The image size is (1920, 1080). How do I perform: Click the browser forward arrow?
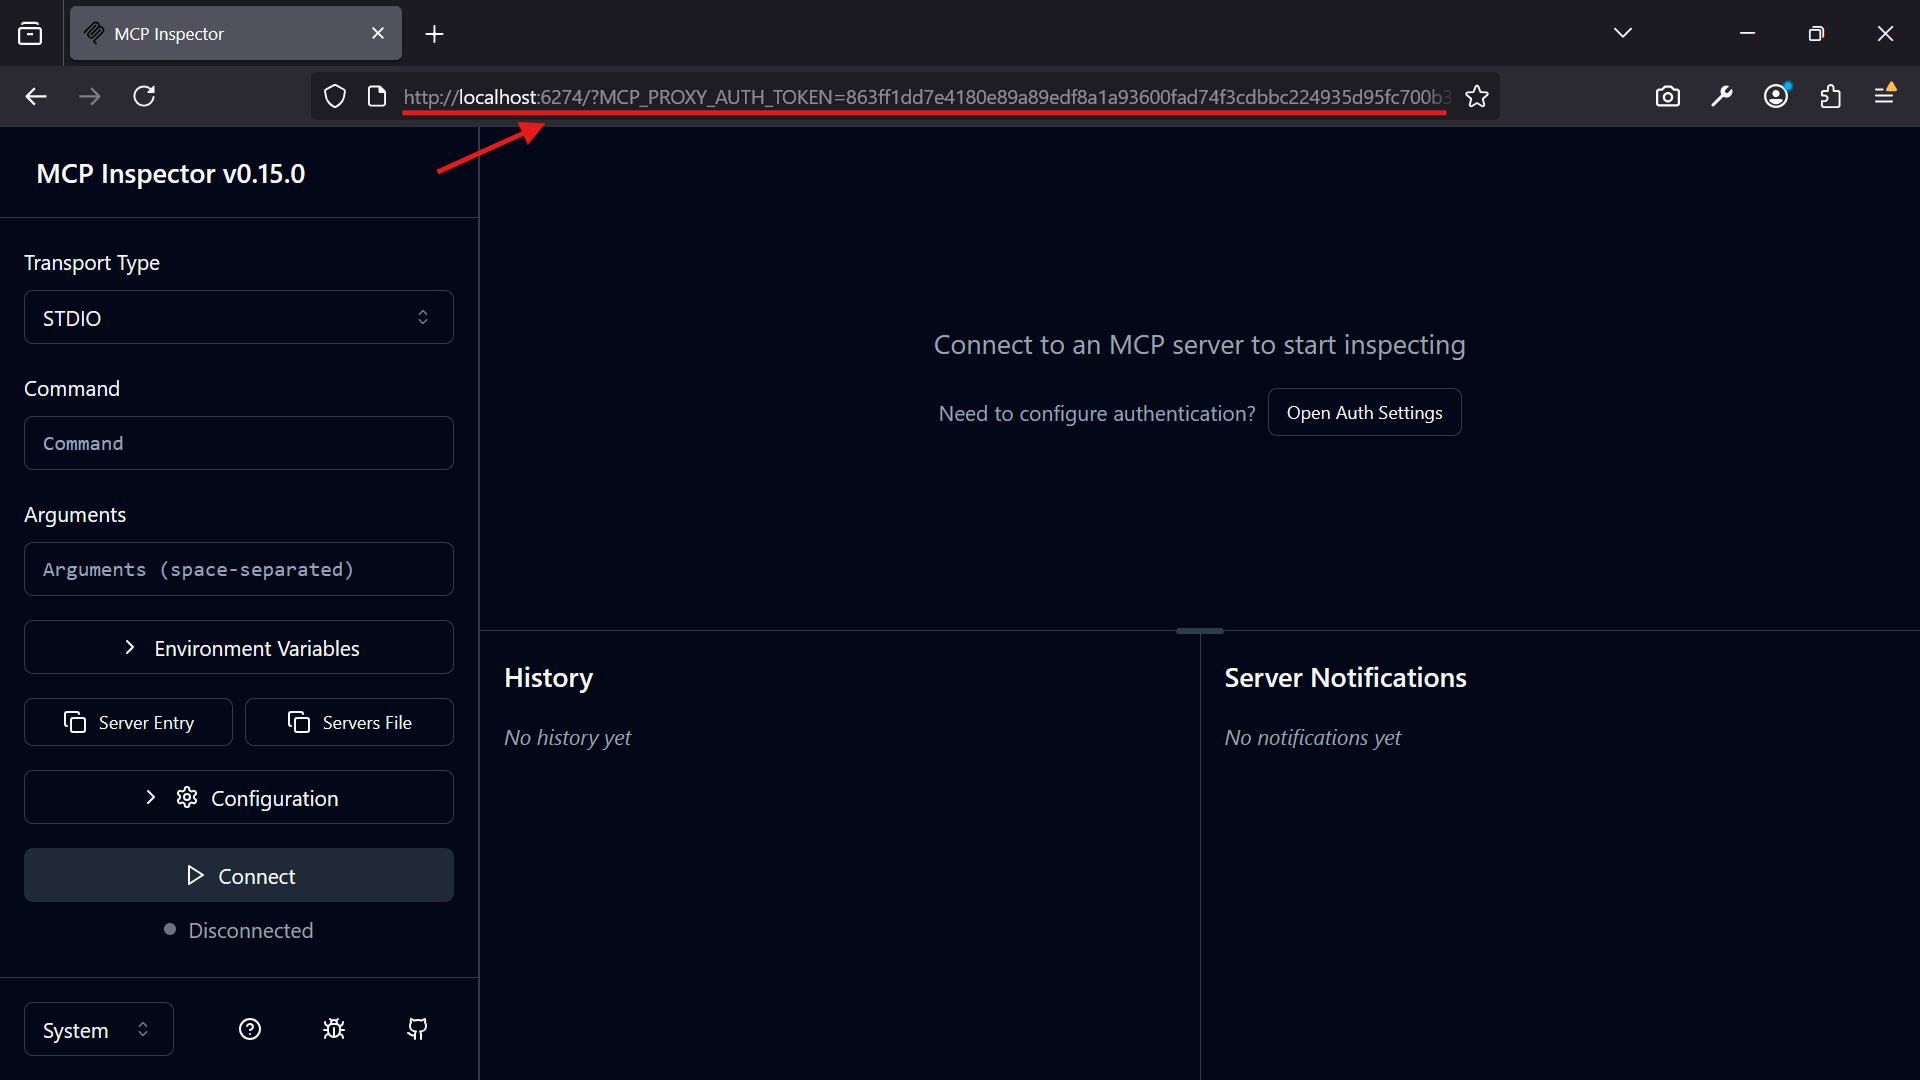point(90,96)
